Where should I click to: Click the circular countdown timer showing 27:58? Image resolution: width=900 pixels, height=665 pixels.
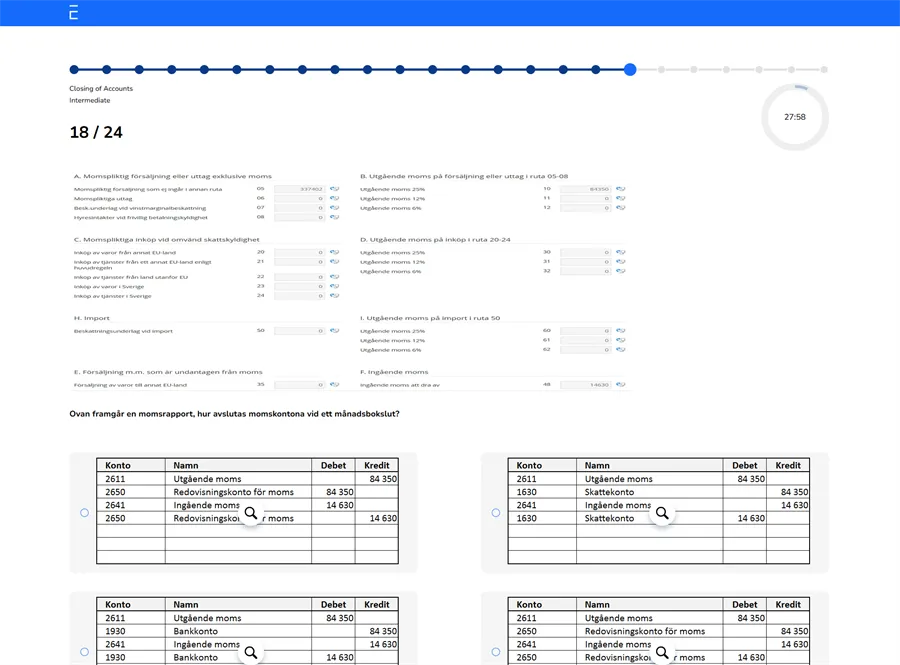(x=794, y=117)
